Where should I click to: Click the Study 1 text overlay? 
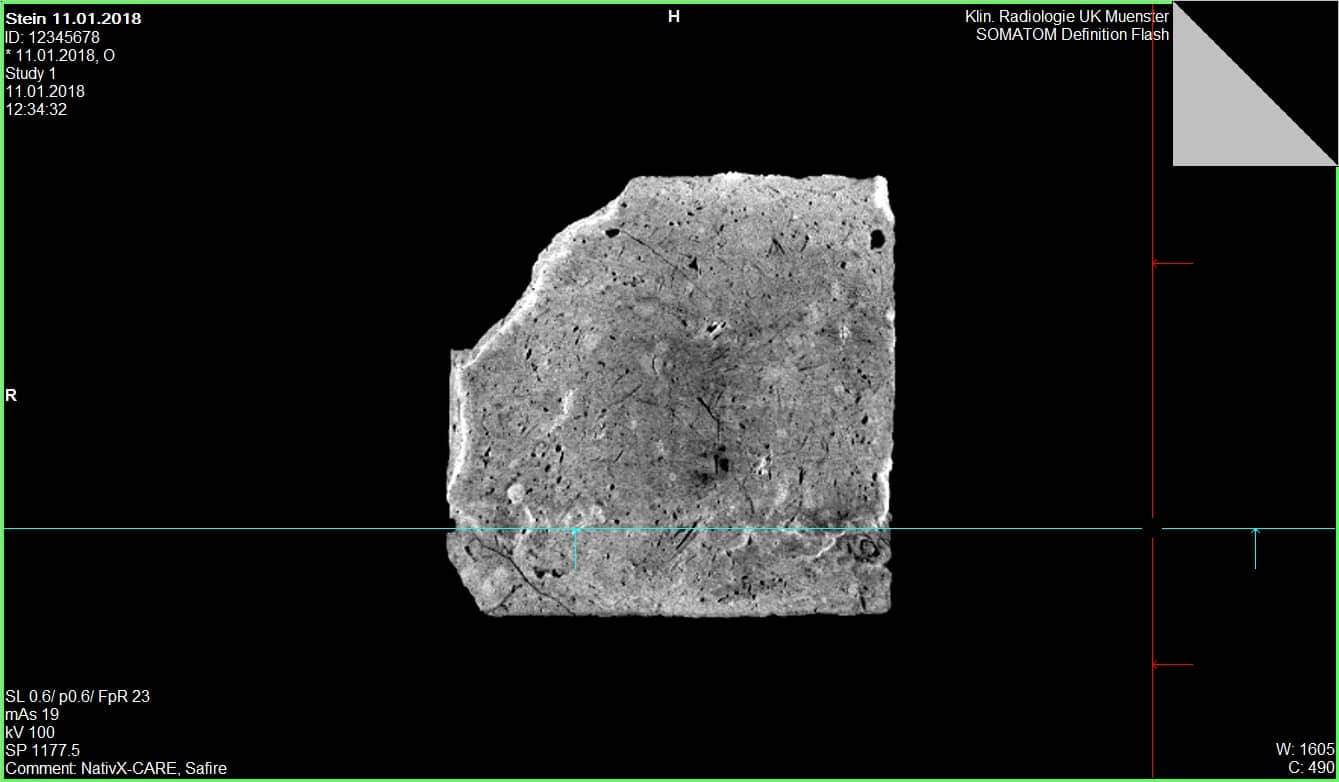(31, 73)
